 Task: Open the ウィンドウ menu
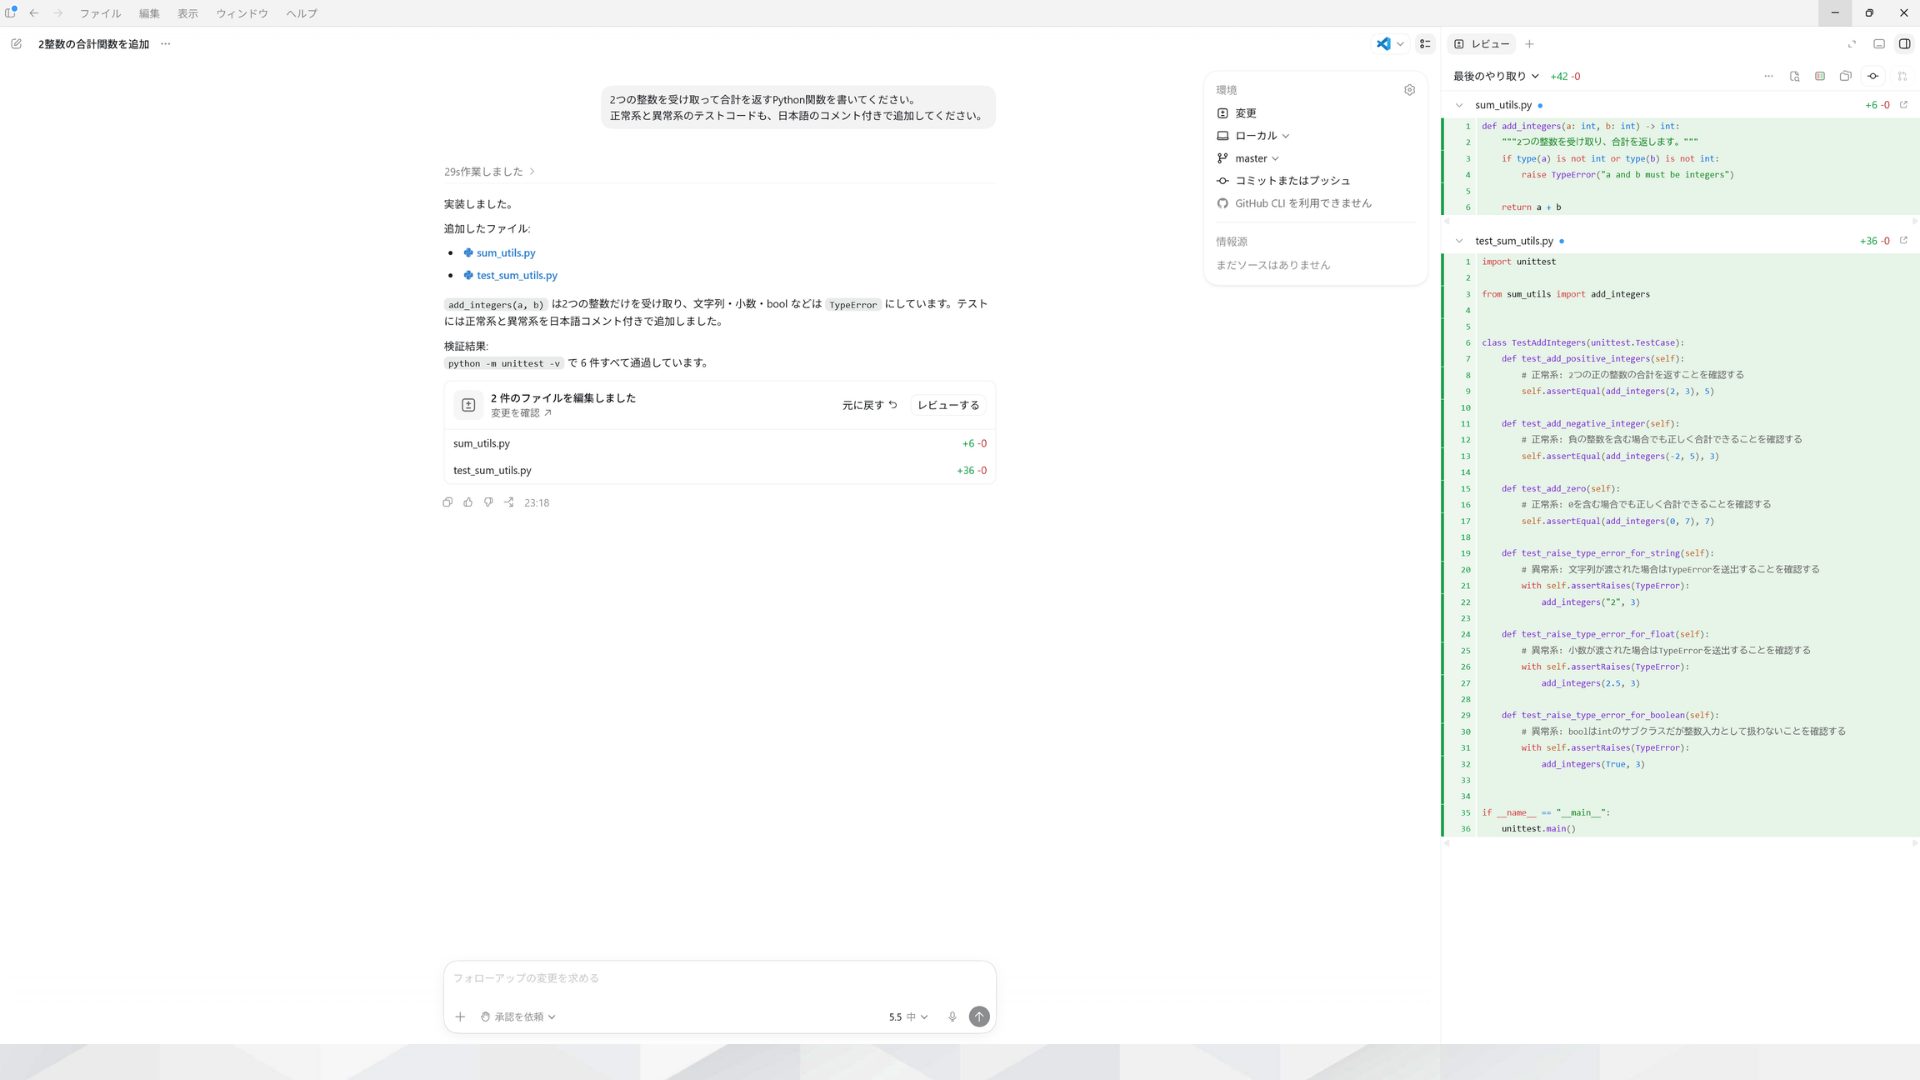tap(242, 13)
